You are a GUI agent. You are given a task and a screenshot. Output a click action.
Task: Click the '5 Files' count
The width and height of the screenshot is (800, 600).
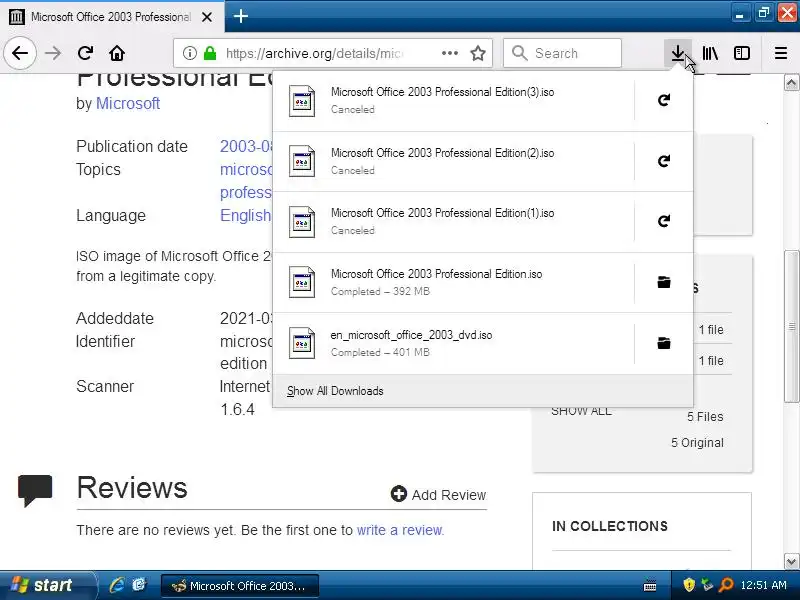pyautogui.click(x=705, y=417)
